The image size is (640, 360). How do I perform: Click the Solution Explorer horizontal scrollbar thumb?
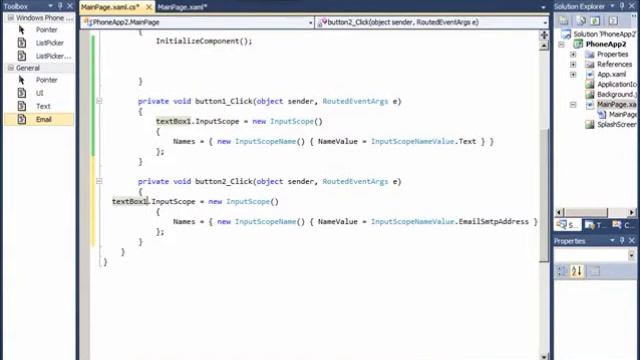click(x=586, y=212)
